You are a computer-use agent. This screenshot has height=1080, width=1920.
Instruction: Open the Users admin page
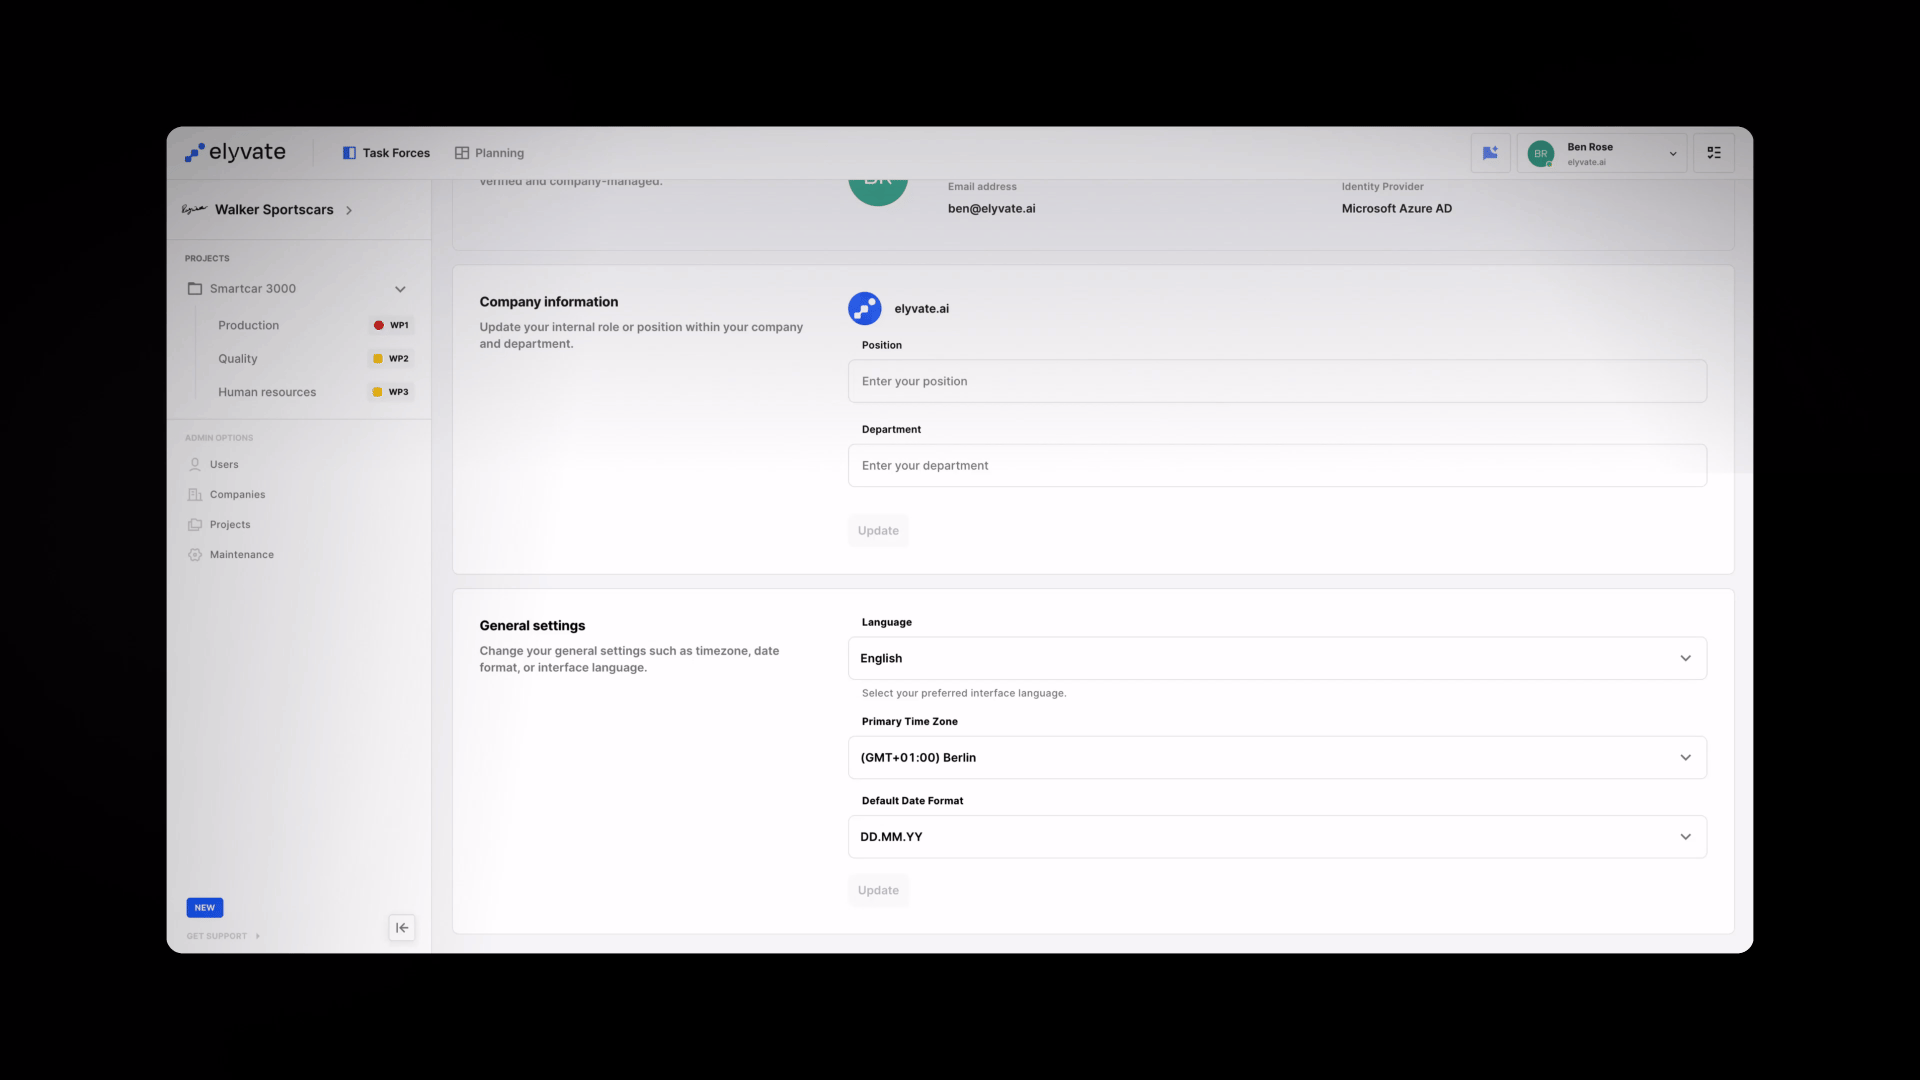pyautogui.click(x=224, y=465)
